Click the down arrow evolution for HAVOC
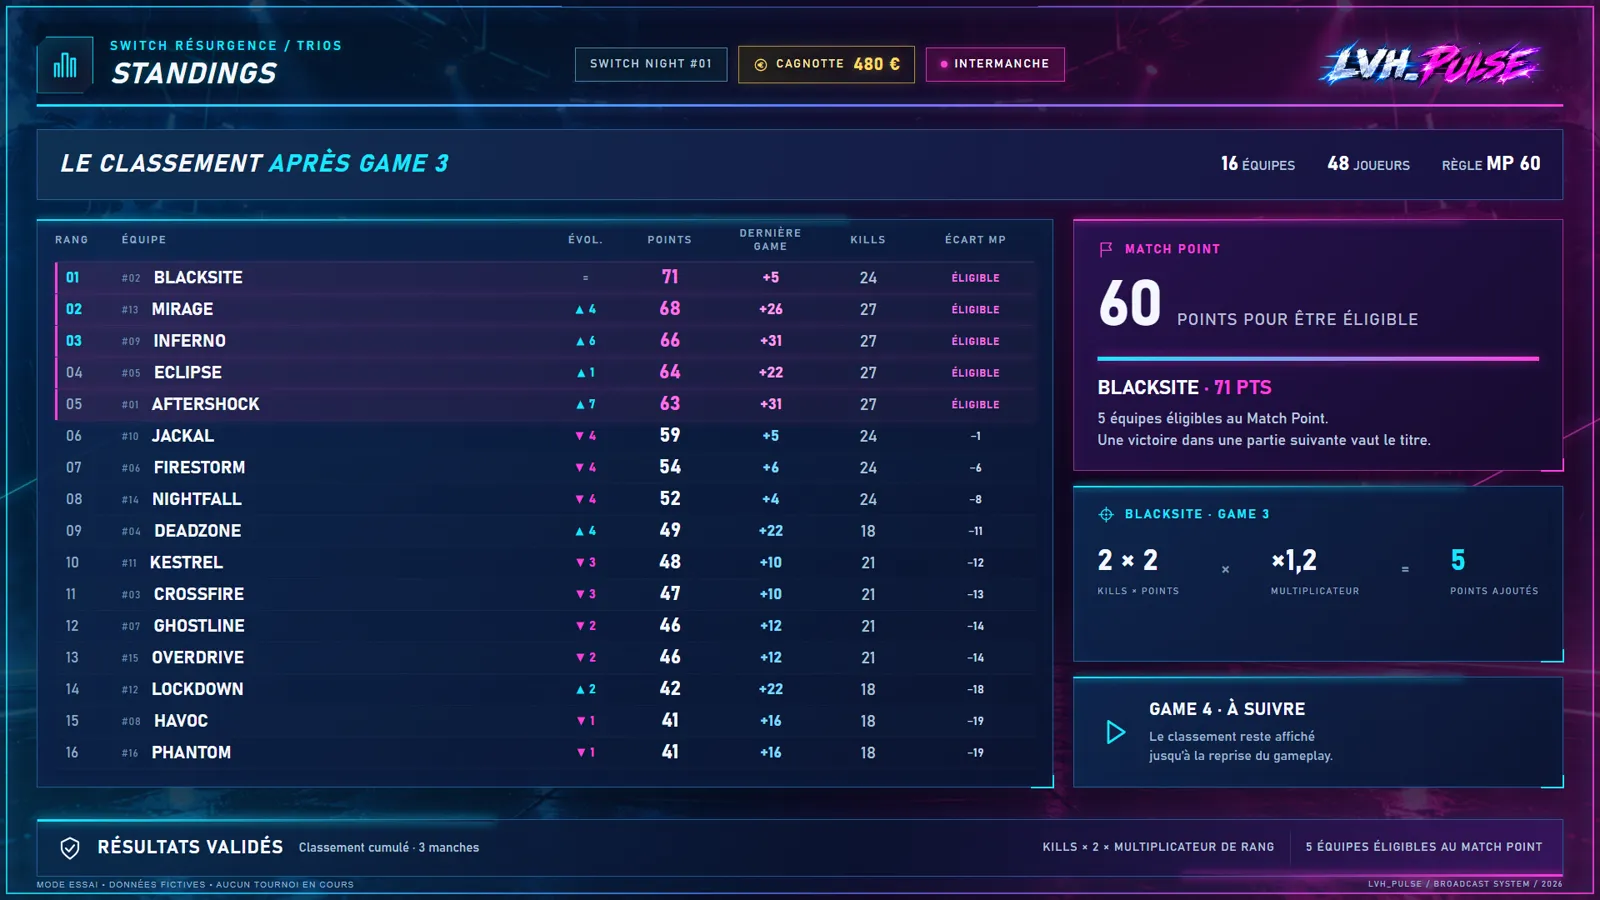The width and height of the screenshot is (1600, 900). click(581, 721)
